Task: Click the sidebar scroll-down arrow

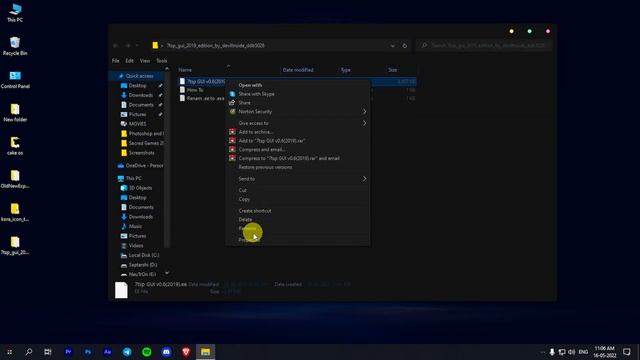Action: [167, 273]
